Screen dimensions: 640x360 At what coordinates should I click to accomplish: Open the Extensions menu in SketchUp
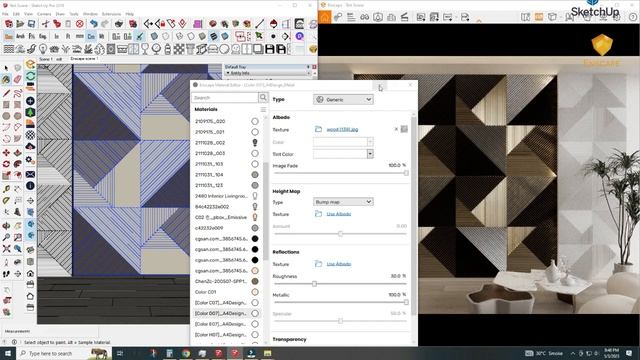pos(111,14)
